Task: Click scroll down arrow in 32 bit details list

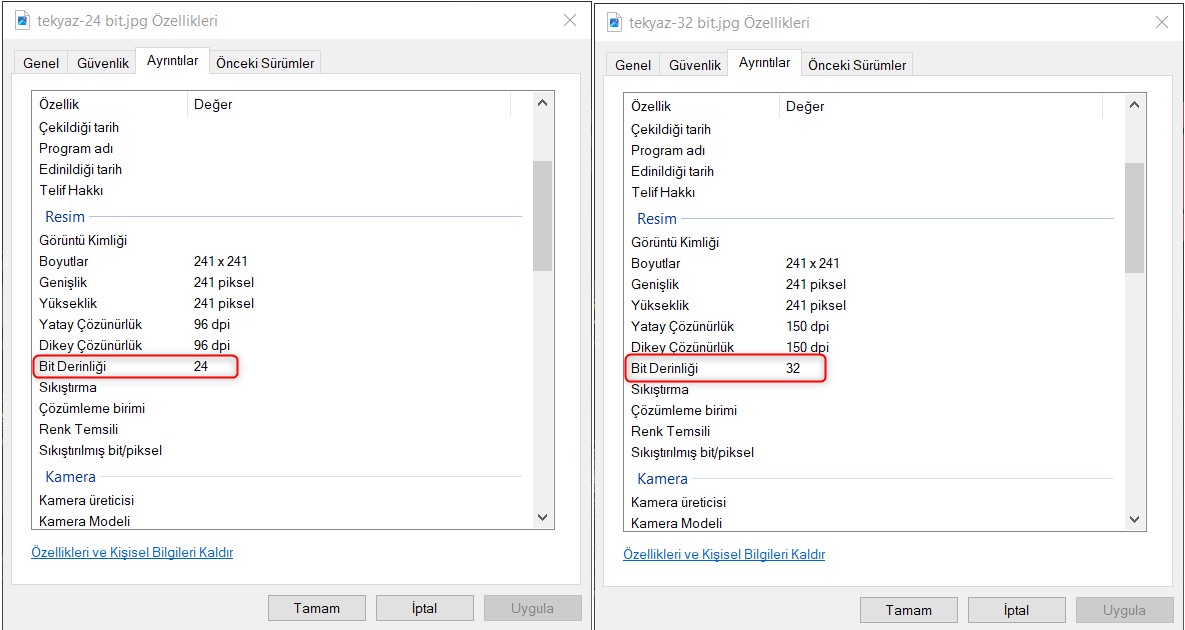Action: [1135, 519]
